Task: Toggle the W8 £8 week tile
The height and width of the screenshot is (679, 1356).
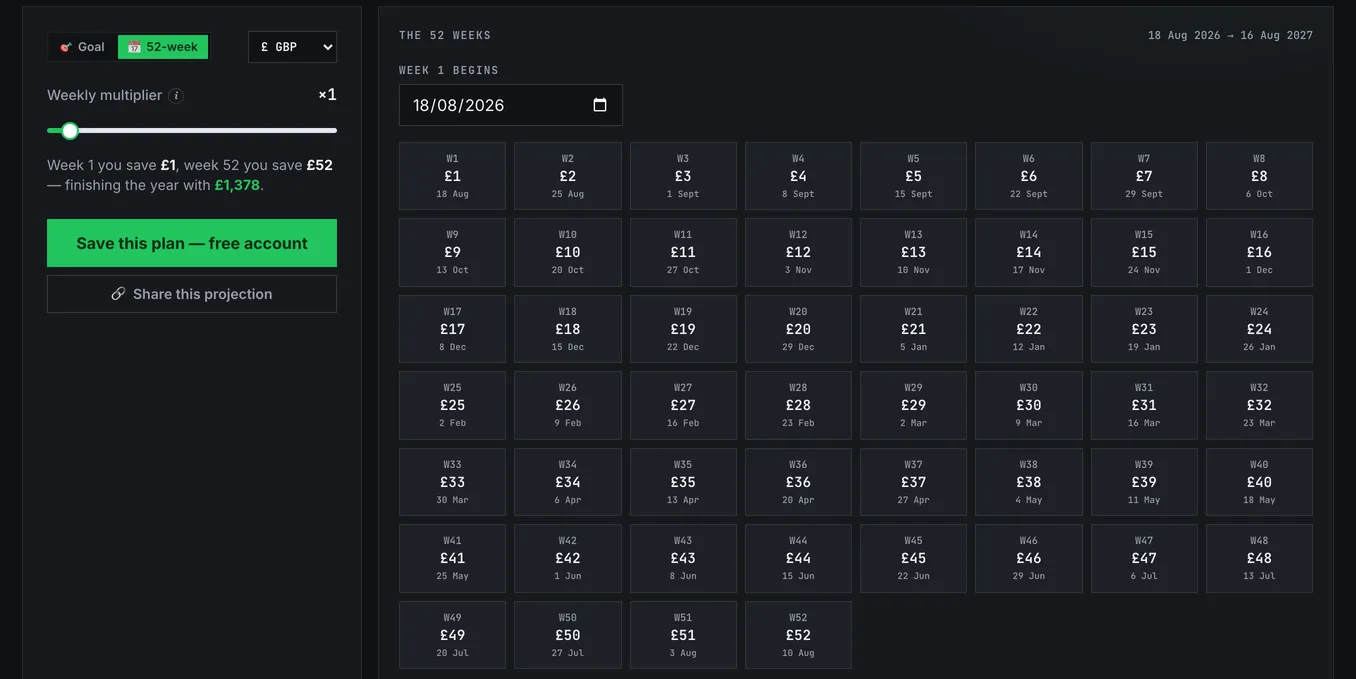Action: click(1259, 176)
